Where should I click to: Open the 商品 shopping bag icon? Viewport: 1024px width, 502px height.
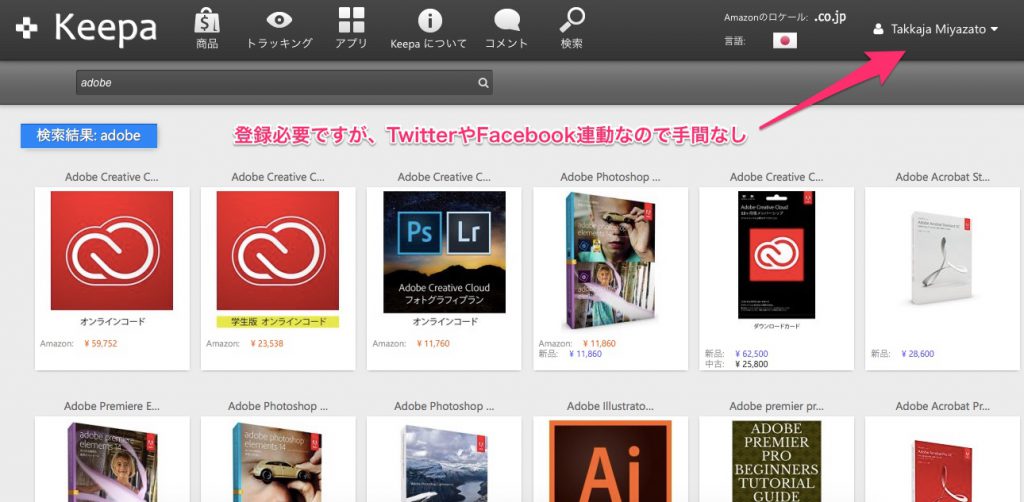[x=207, y=21]
